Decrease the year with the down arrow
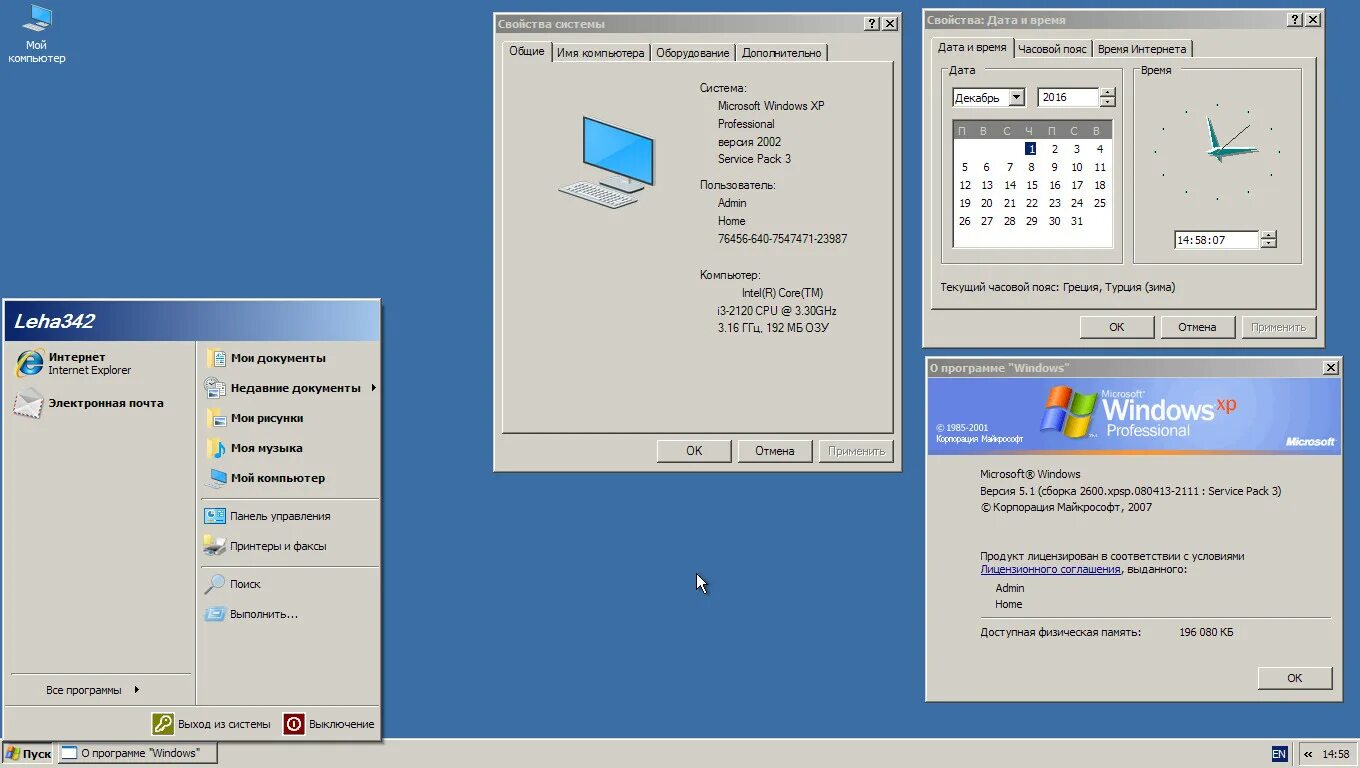The height and width of the screenshot is (768, 1360). point(1107,102)
